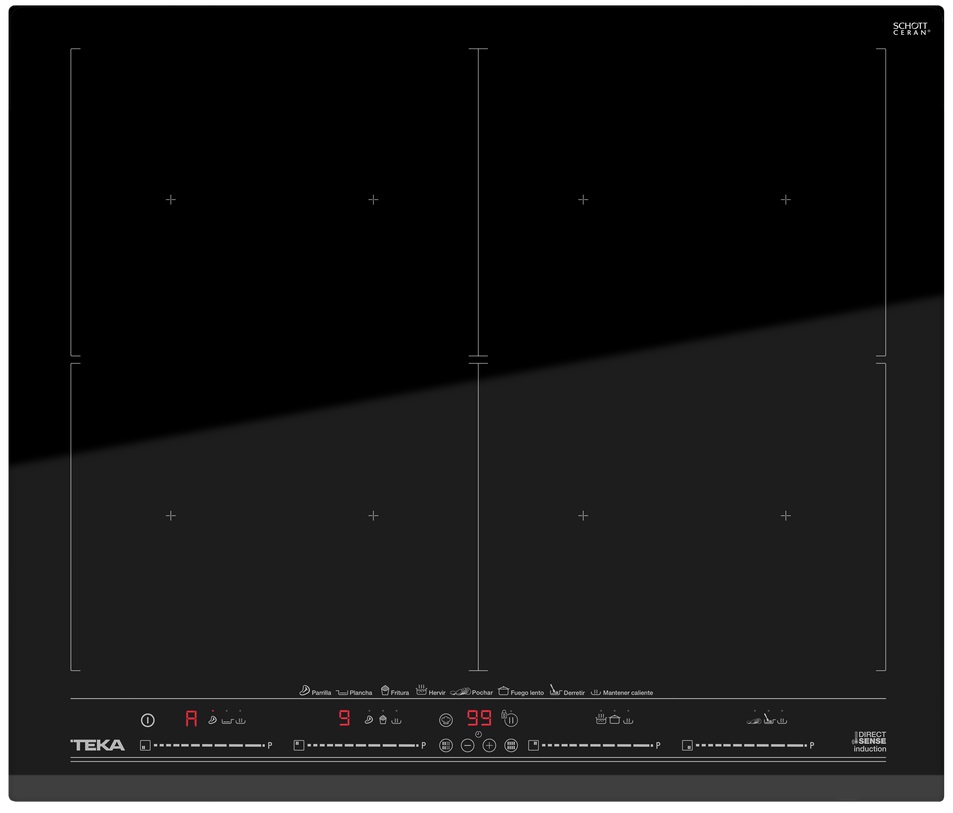Toggle the rear-left zone selector square
The height and width of the screenshot is (813, 953).
click(x=298, y=745)
